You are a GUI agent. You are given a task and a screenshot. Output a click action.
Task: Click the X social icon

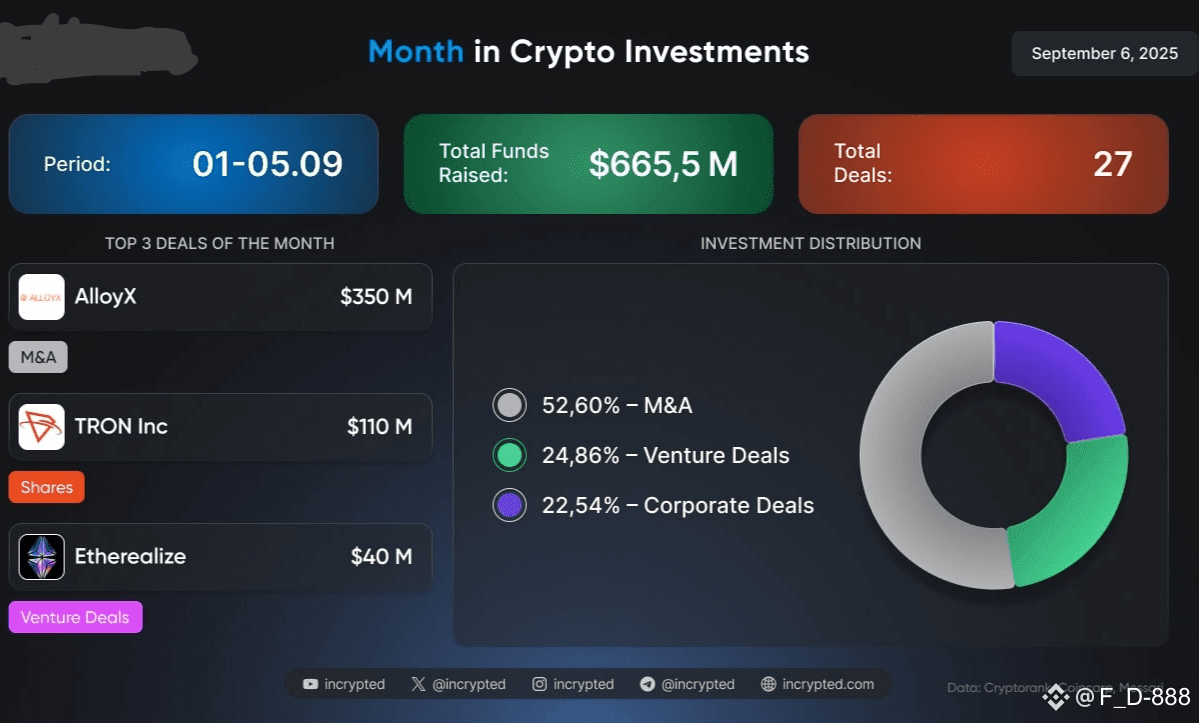click(418, 684)
